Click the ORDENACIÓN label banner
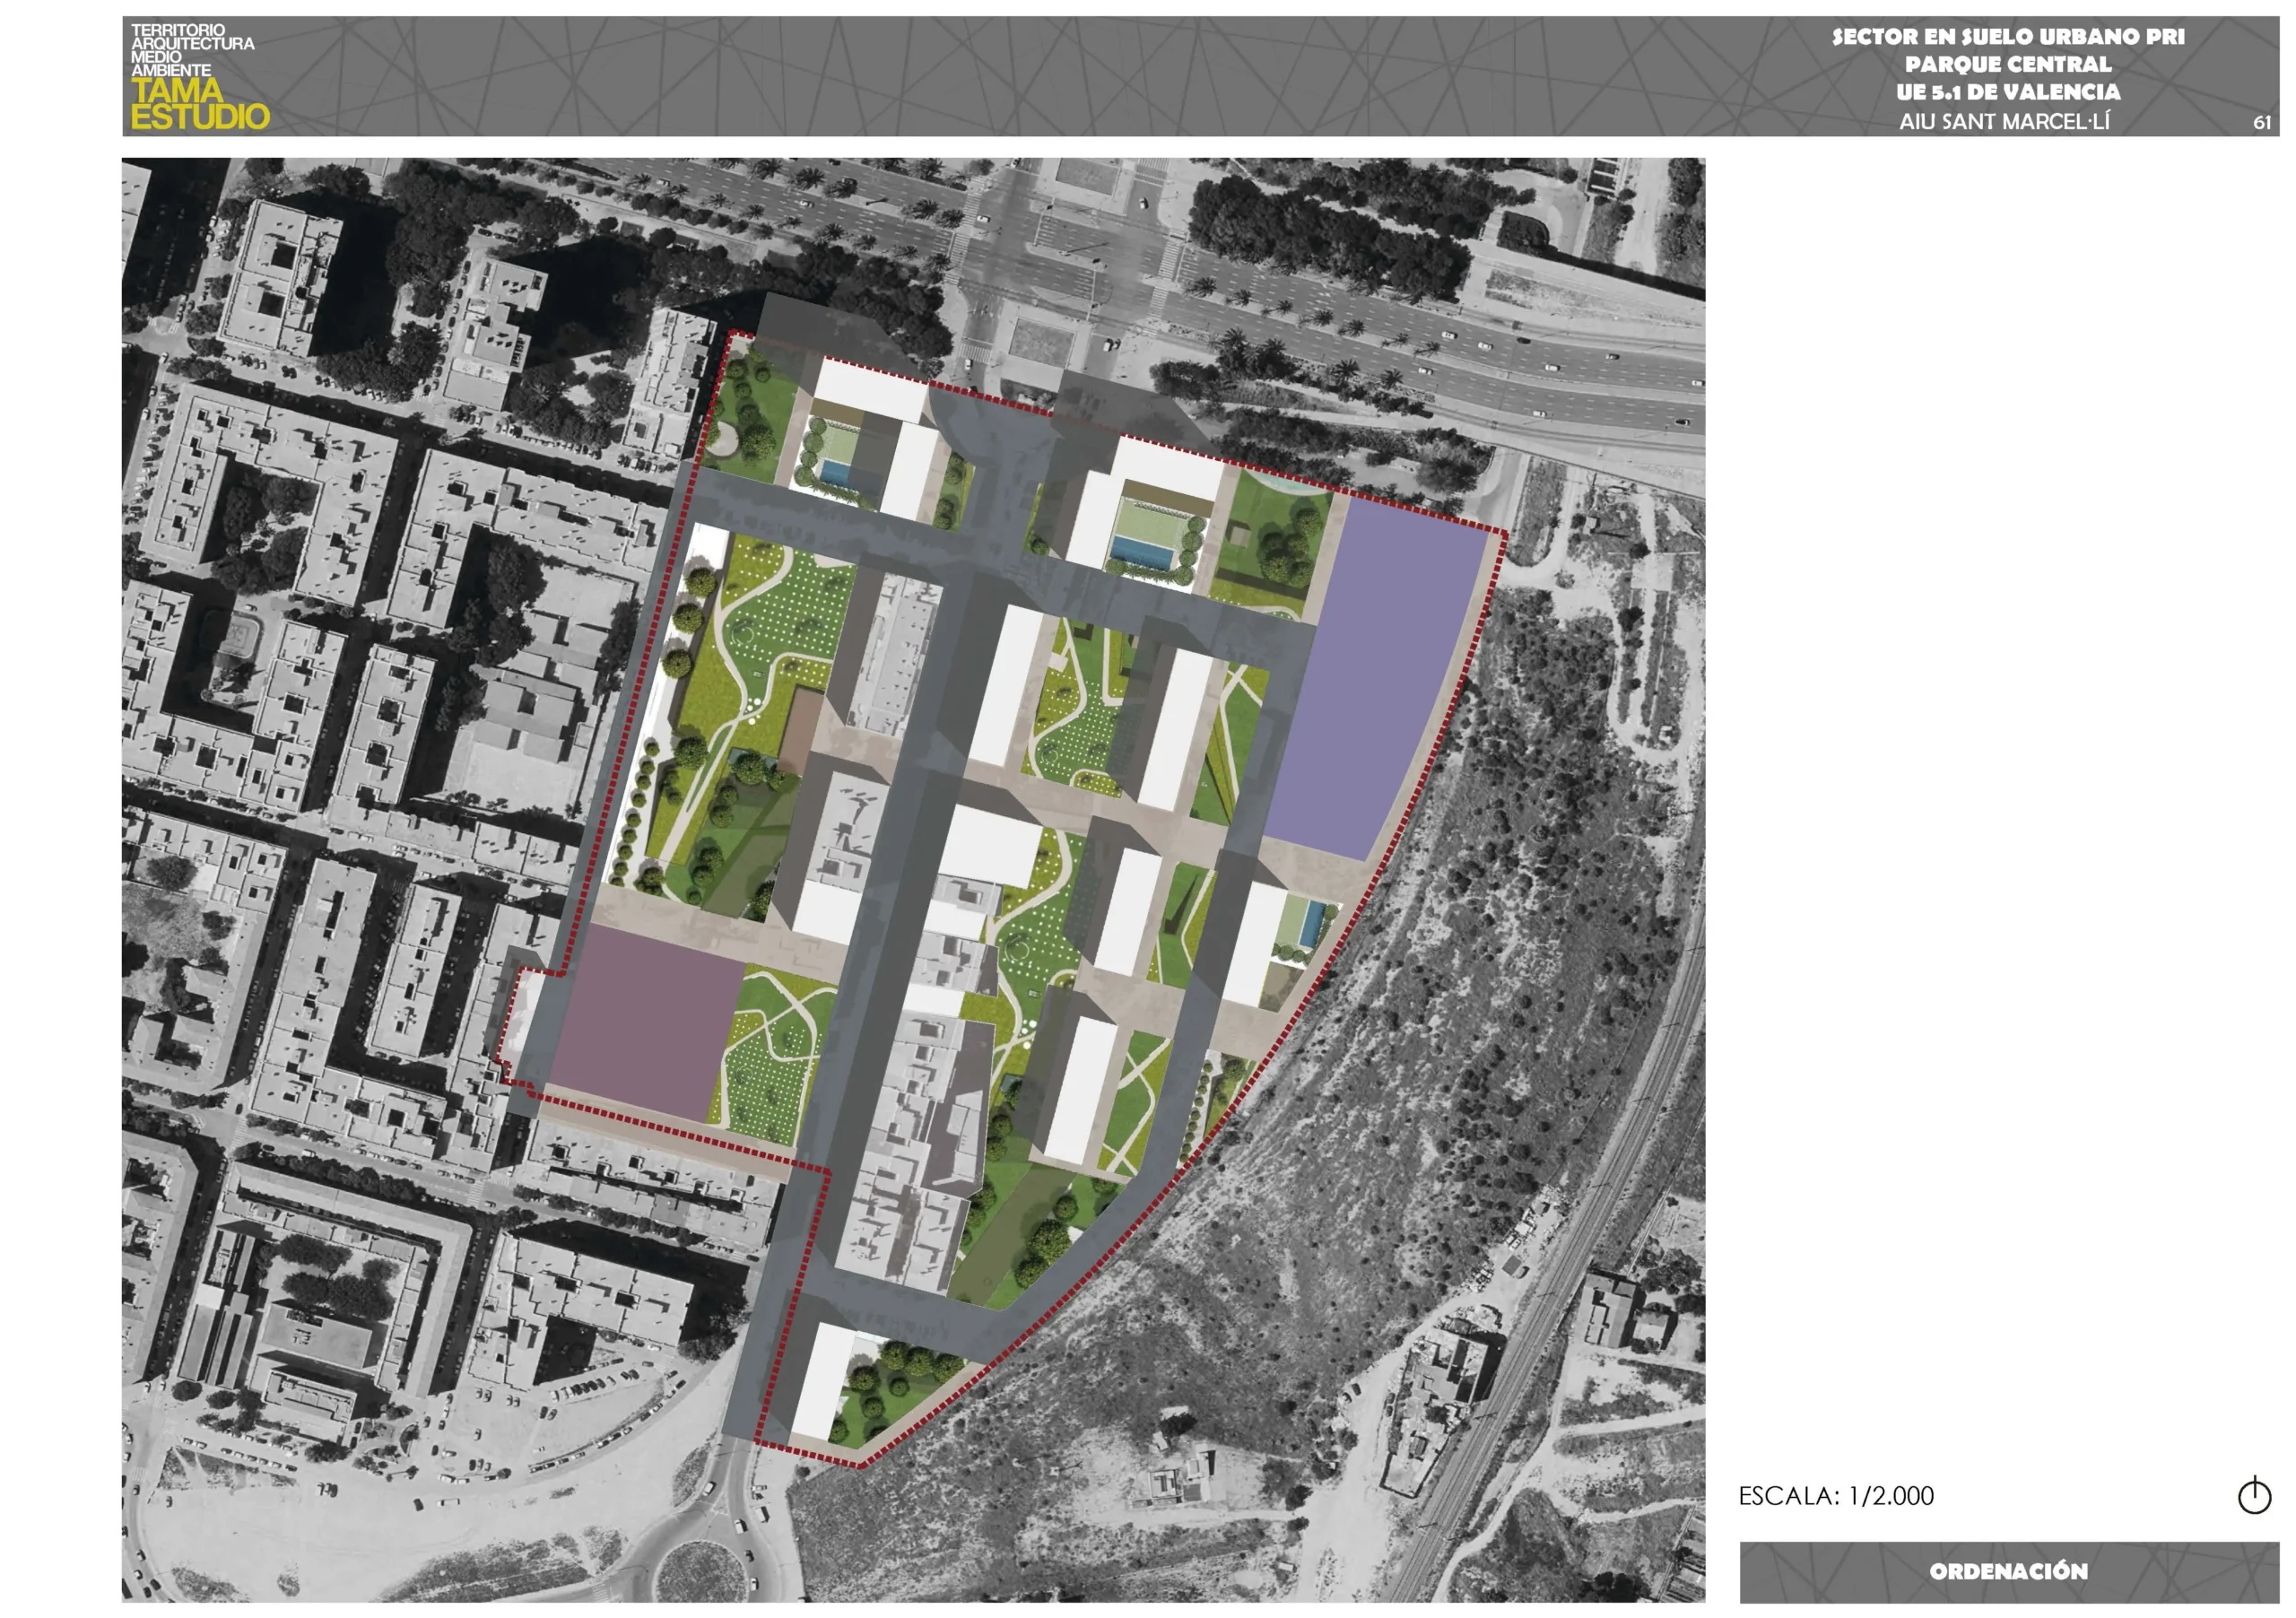 tap(2008, 1571)
